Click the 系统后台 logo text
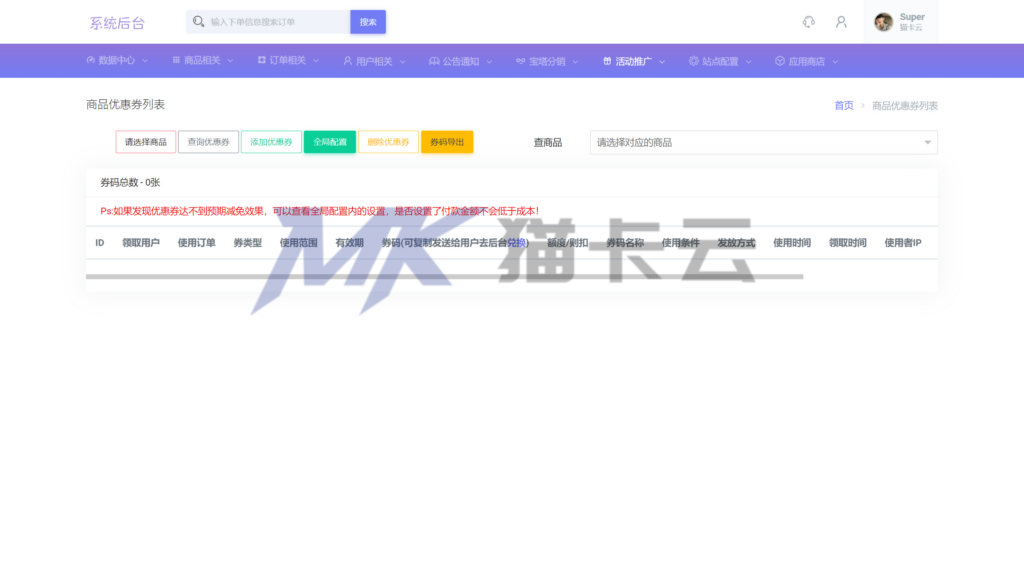 pos(117,23)
